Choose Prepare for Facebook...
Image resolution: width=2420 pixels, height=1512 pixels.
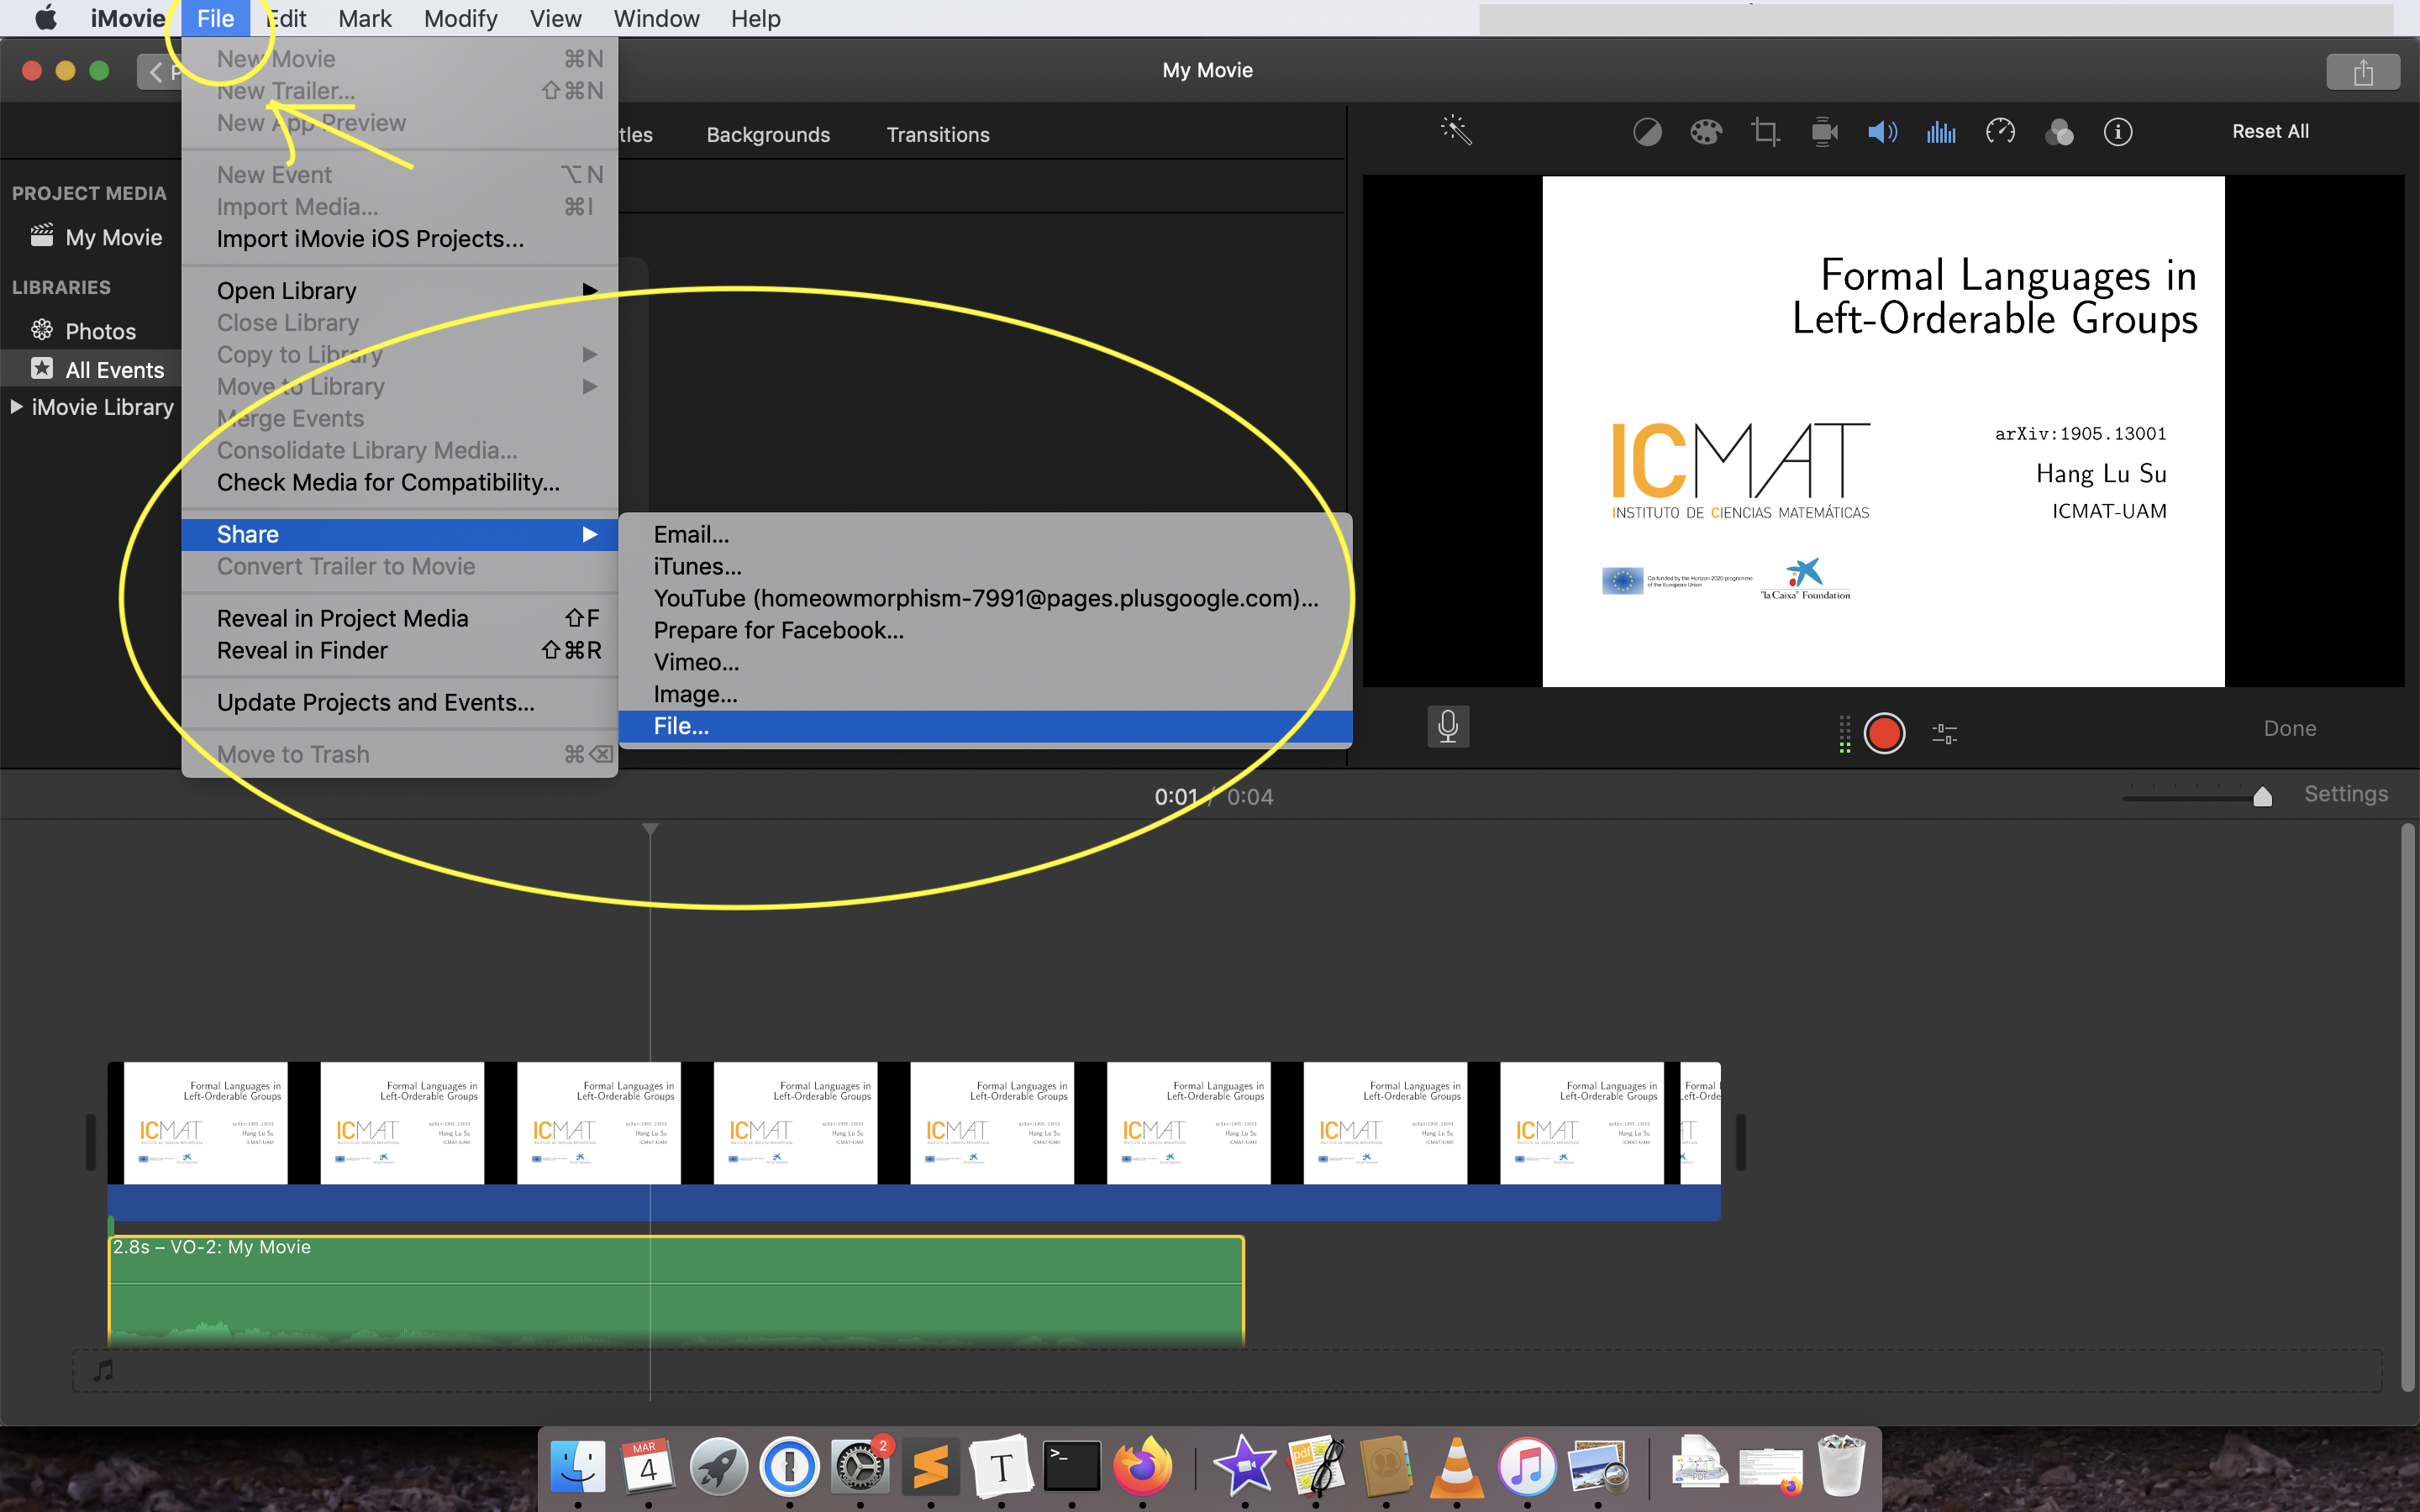tap(985, 630)
